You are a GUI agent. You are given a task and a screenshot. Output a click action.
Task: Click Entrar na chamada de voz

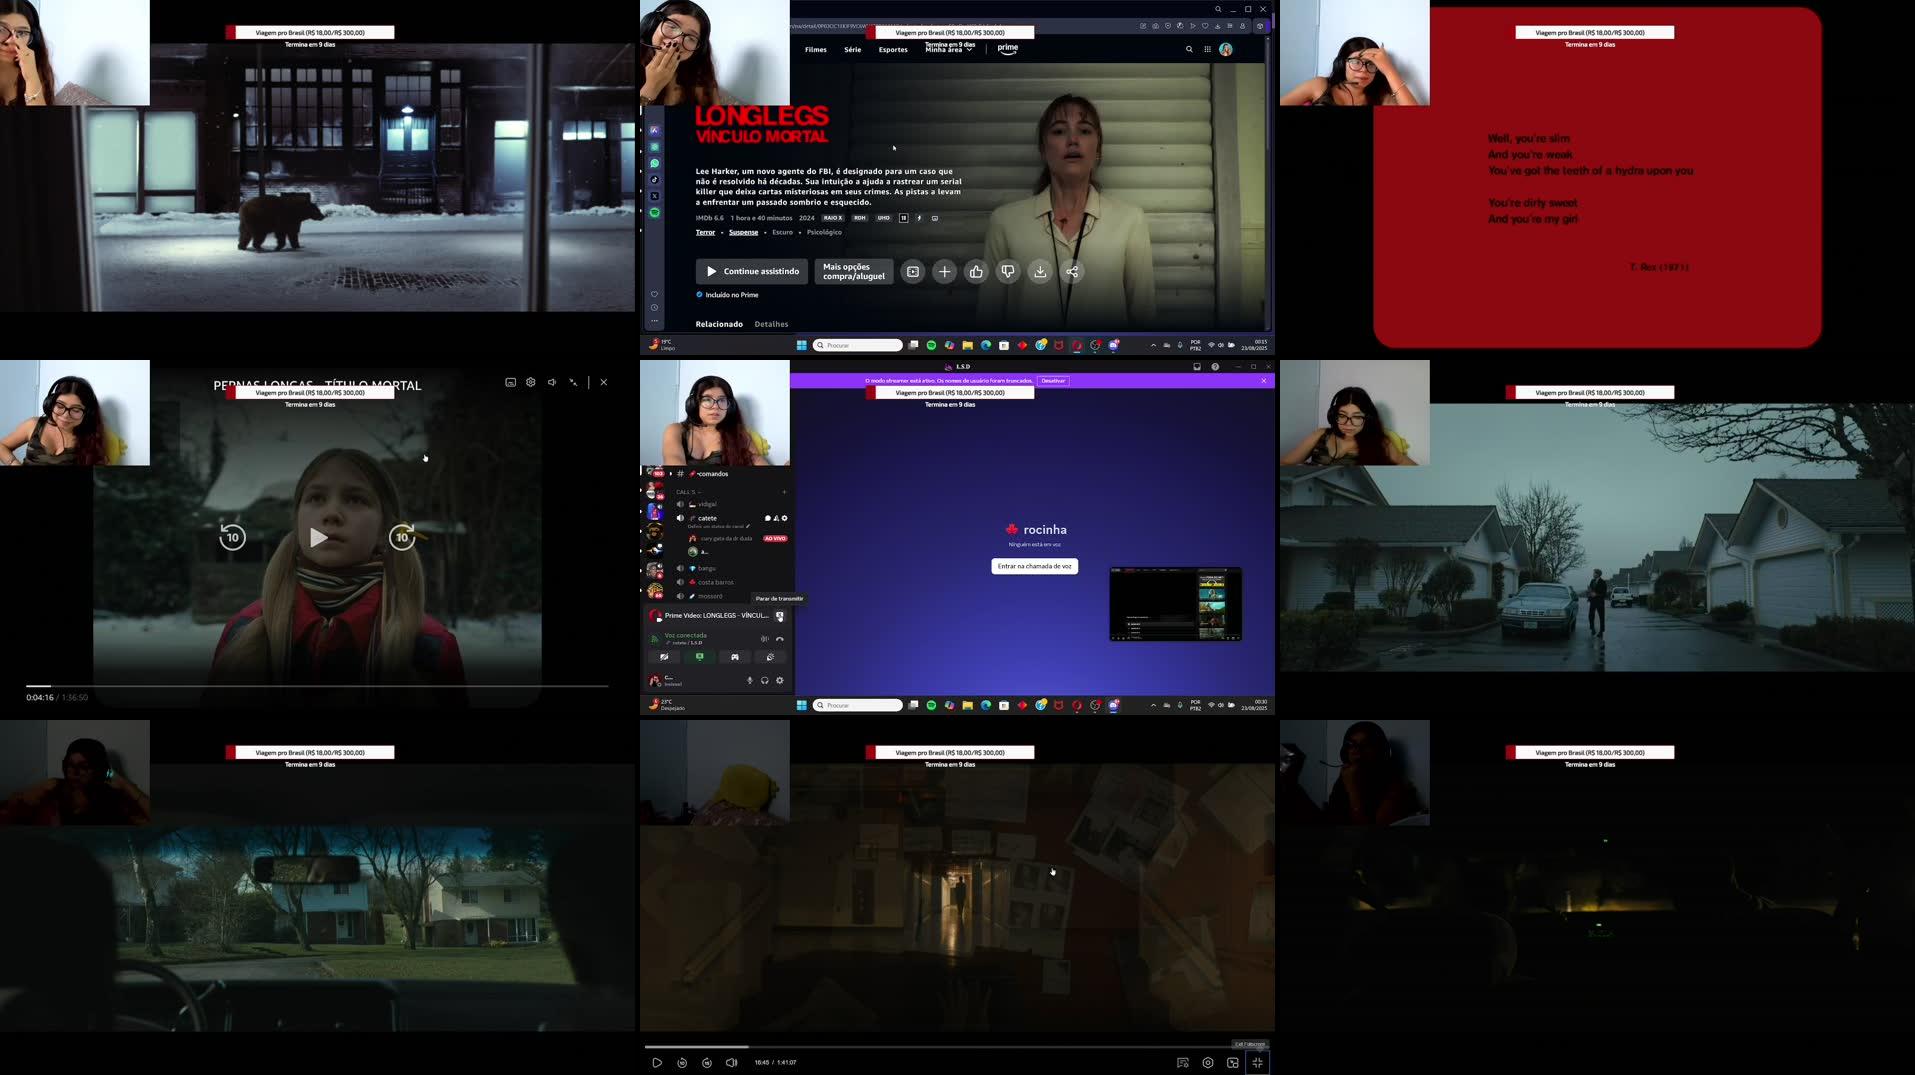click(x=1034, y=566)
